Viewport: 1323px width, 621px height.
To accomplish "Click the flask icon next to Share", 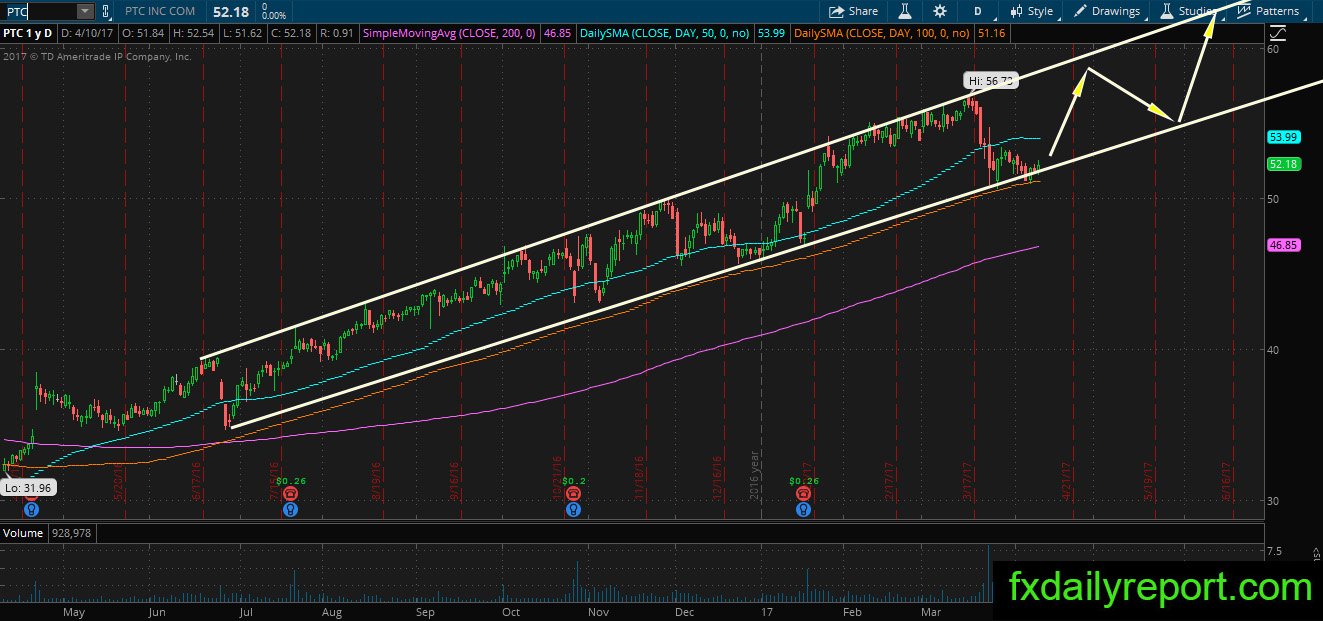I will [x=904, y=11].
